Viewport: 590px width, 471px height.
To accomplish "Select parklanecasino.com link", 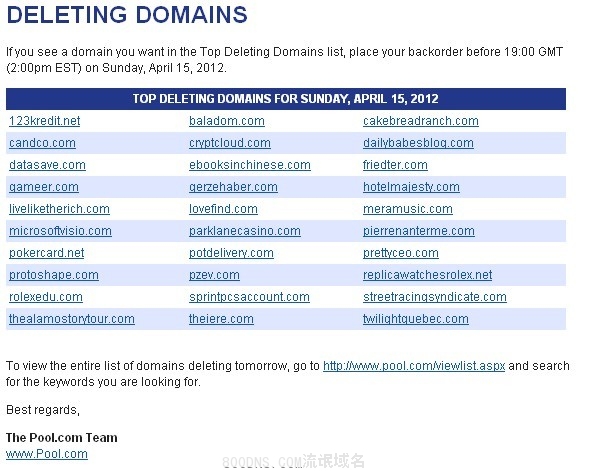I will pos(245,231).
